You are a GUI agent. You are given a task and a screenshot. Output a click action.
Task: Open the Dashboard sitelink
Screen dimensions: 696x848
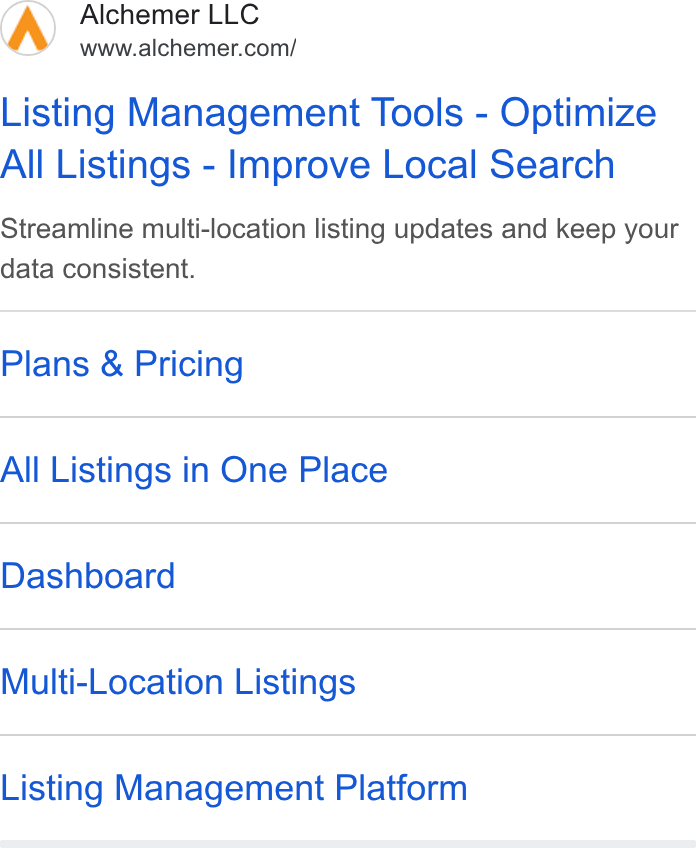click(x=88, y=575)
